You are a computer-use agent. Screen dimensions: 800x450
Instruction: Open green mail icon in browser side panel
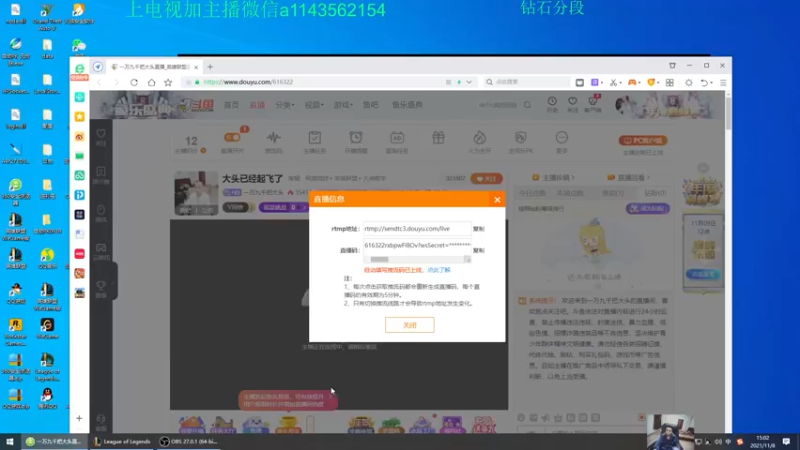point(80,156)
